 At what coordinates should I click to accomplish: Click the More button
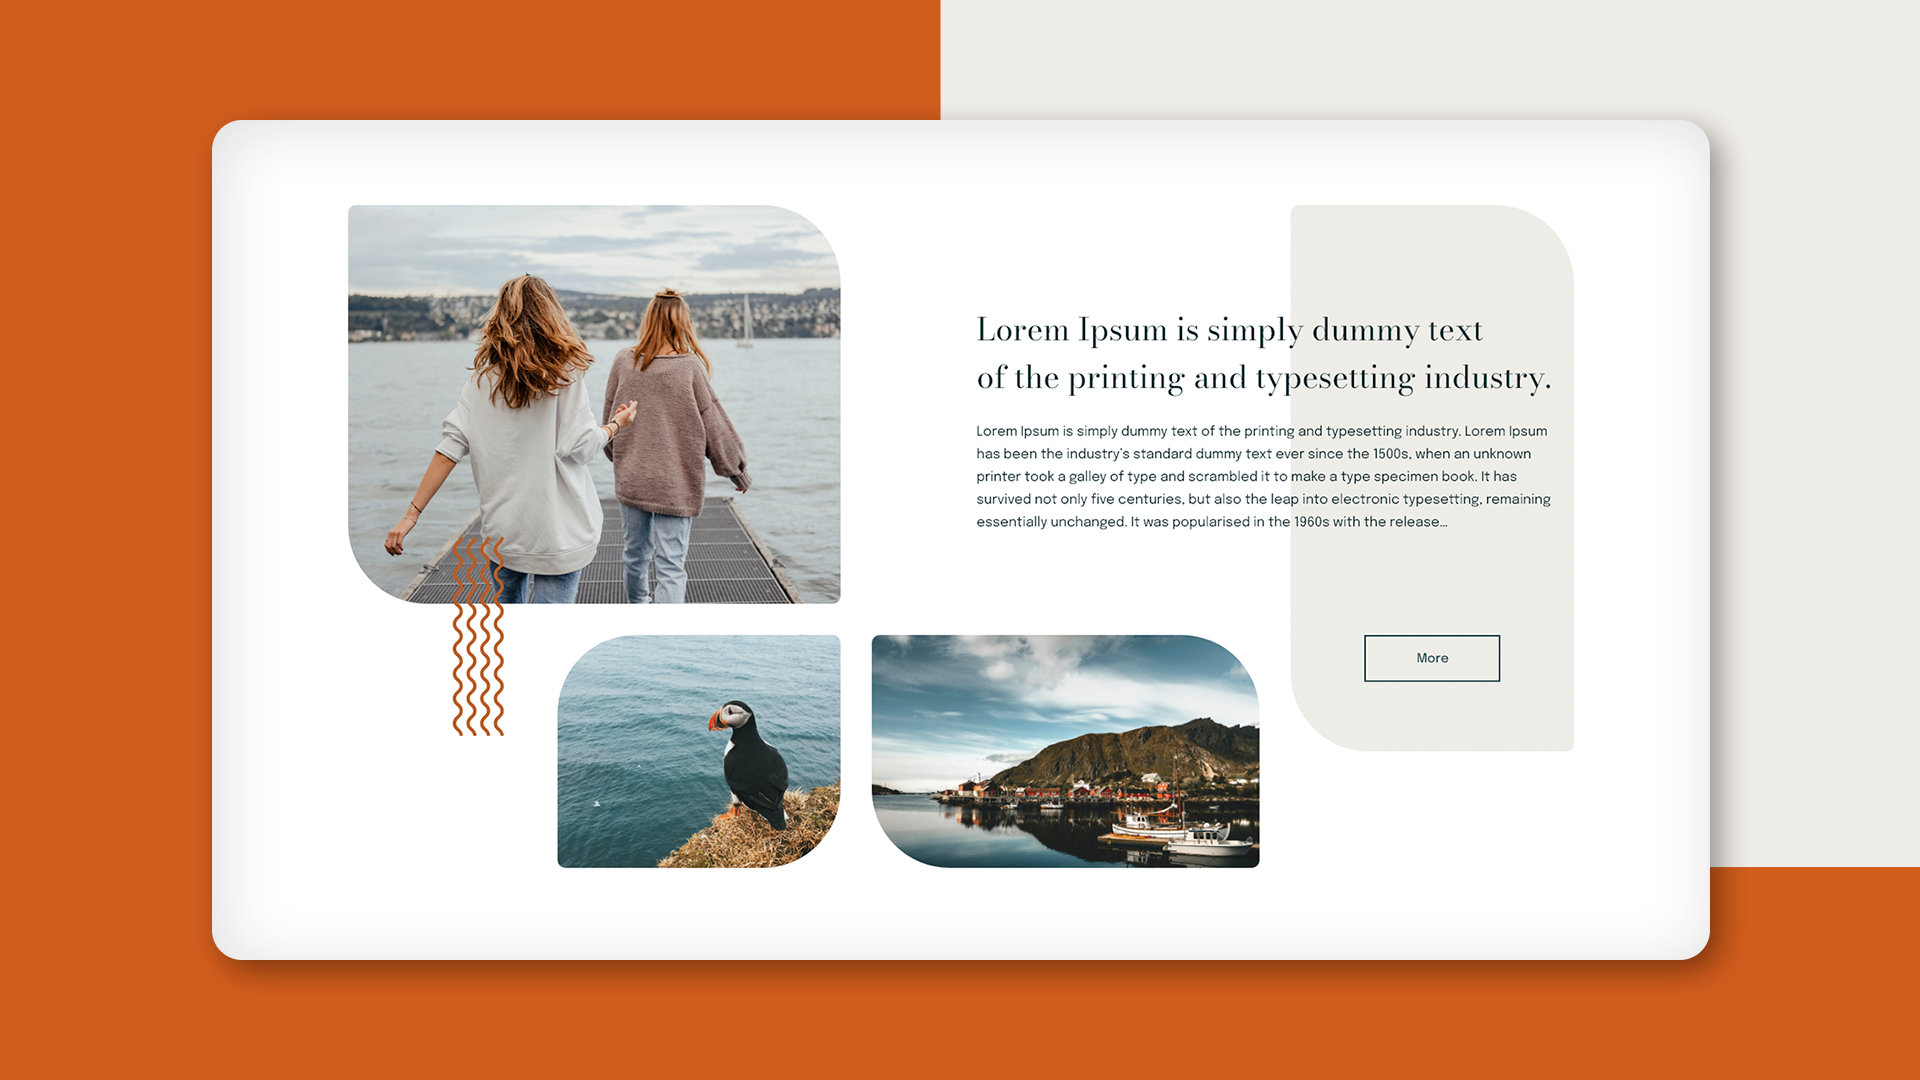[x=1431, y=658]
